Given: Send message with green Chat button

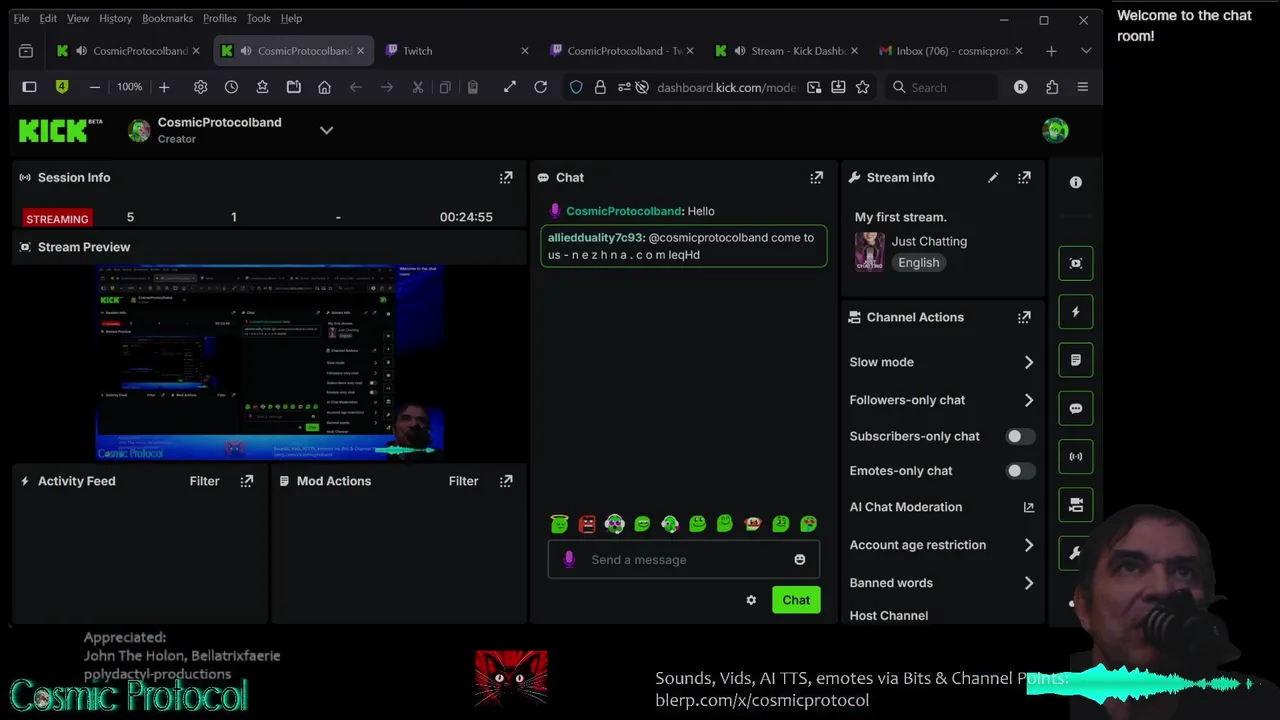Looking at the screenshot, I should (796, 600).
